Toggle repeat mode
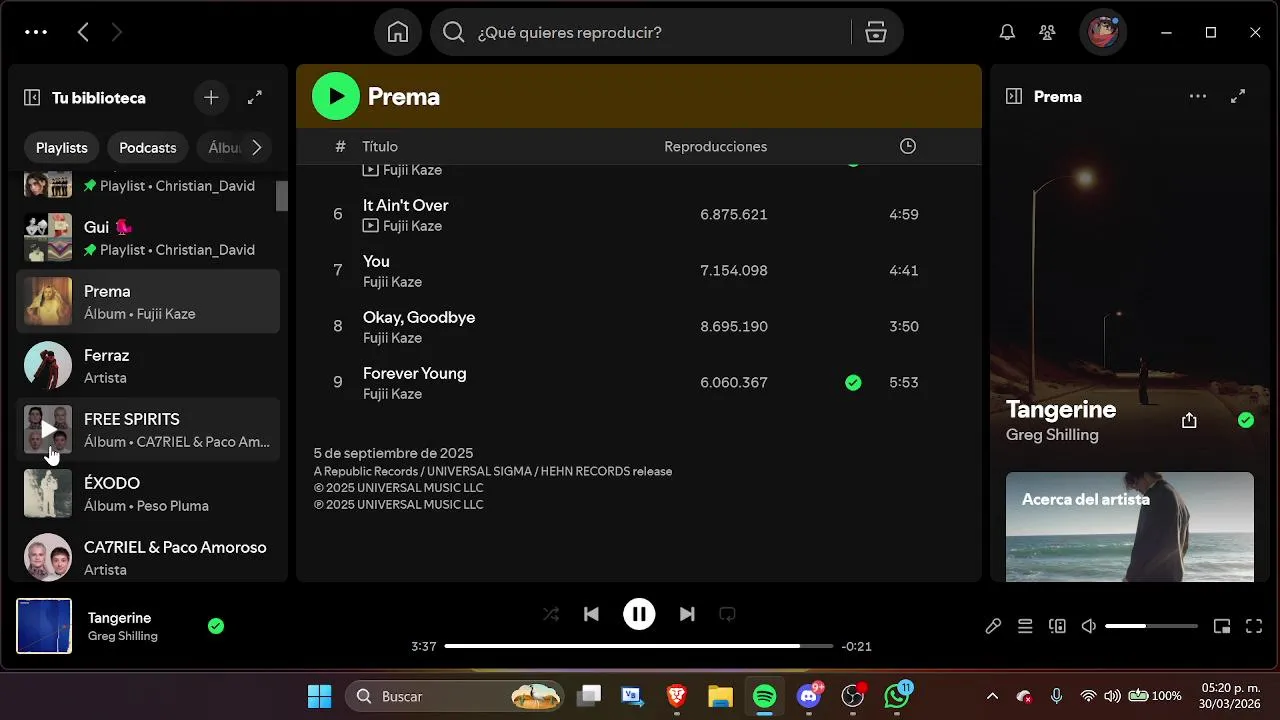Image resolution: width=1280 pixels, height=720 pixels. pos(728,614)
